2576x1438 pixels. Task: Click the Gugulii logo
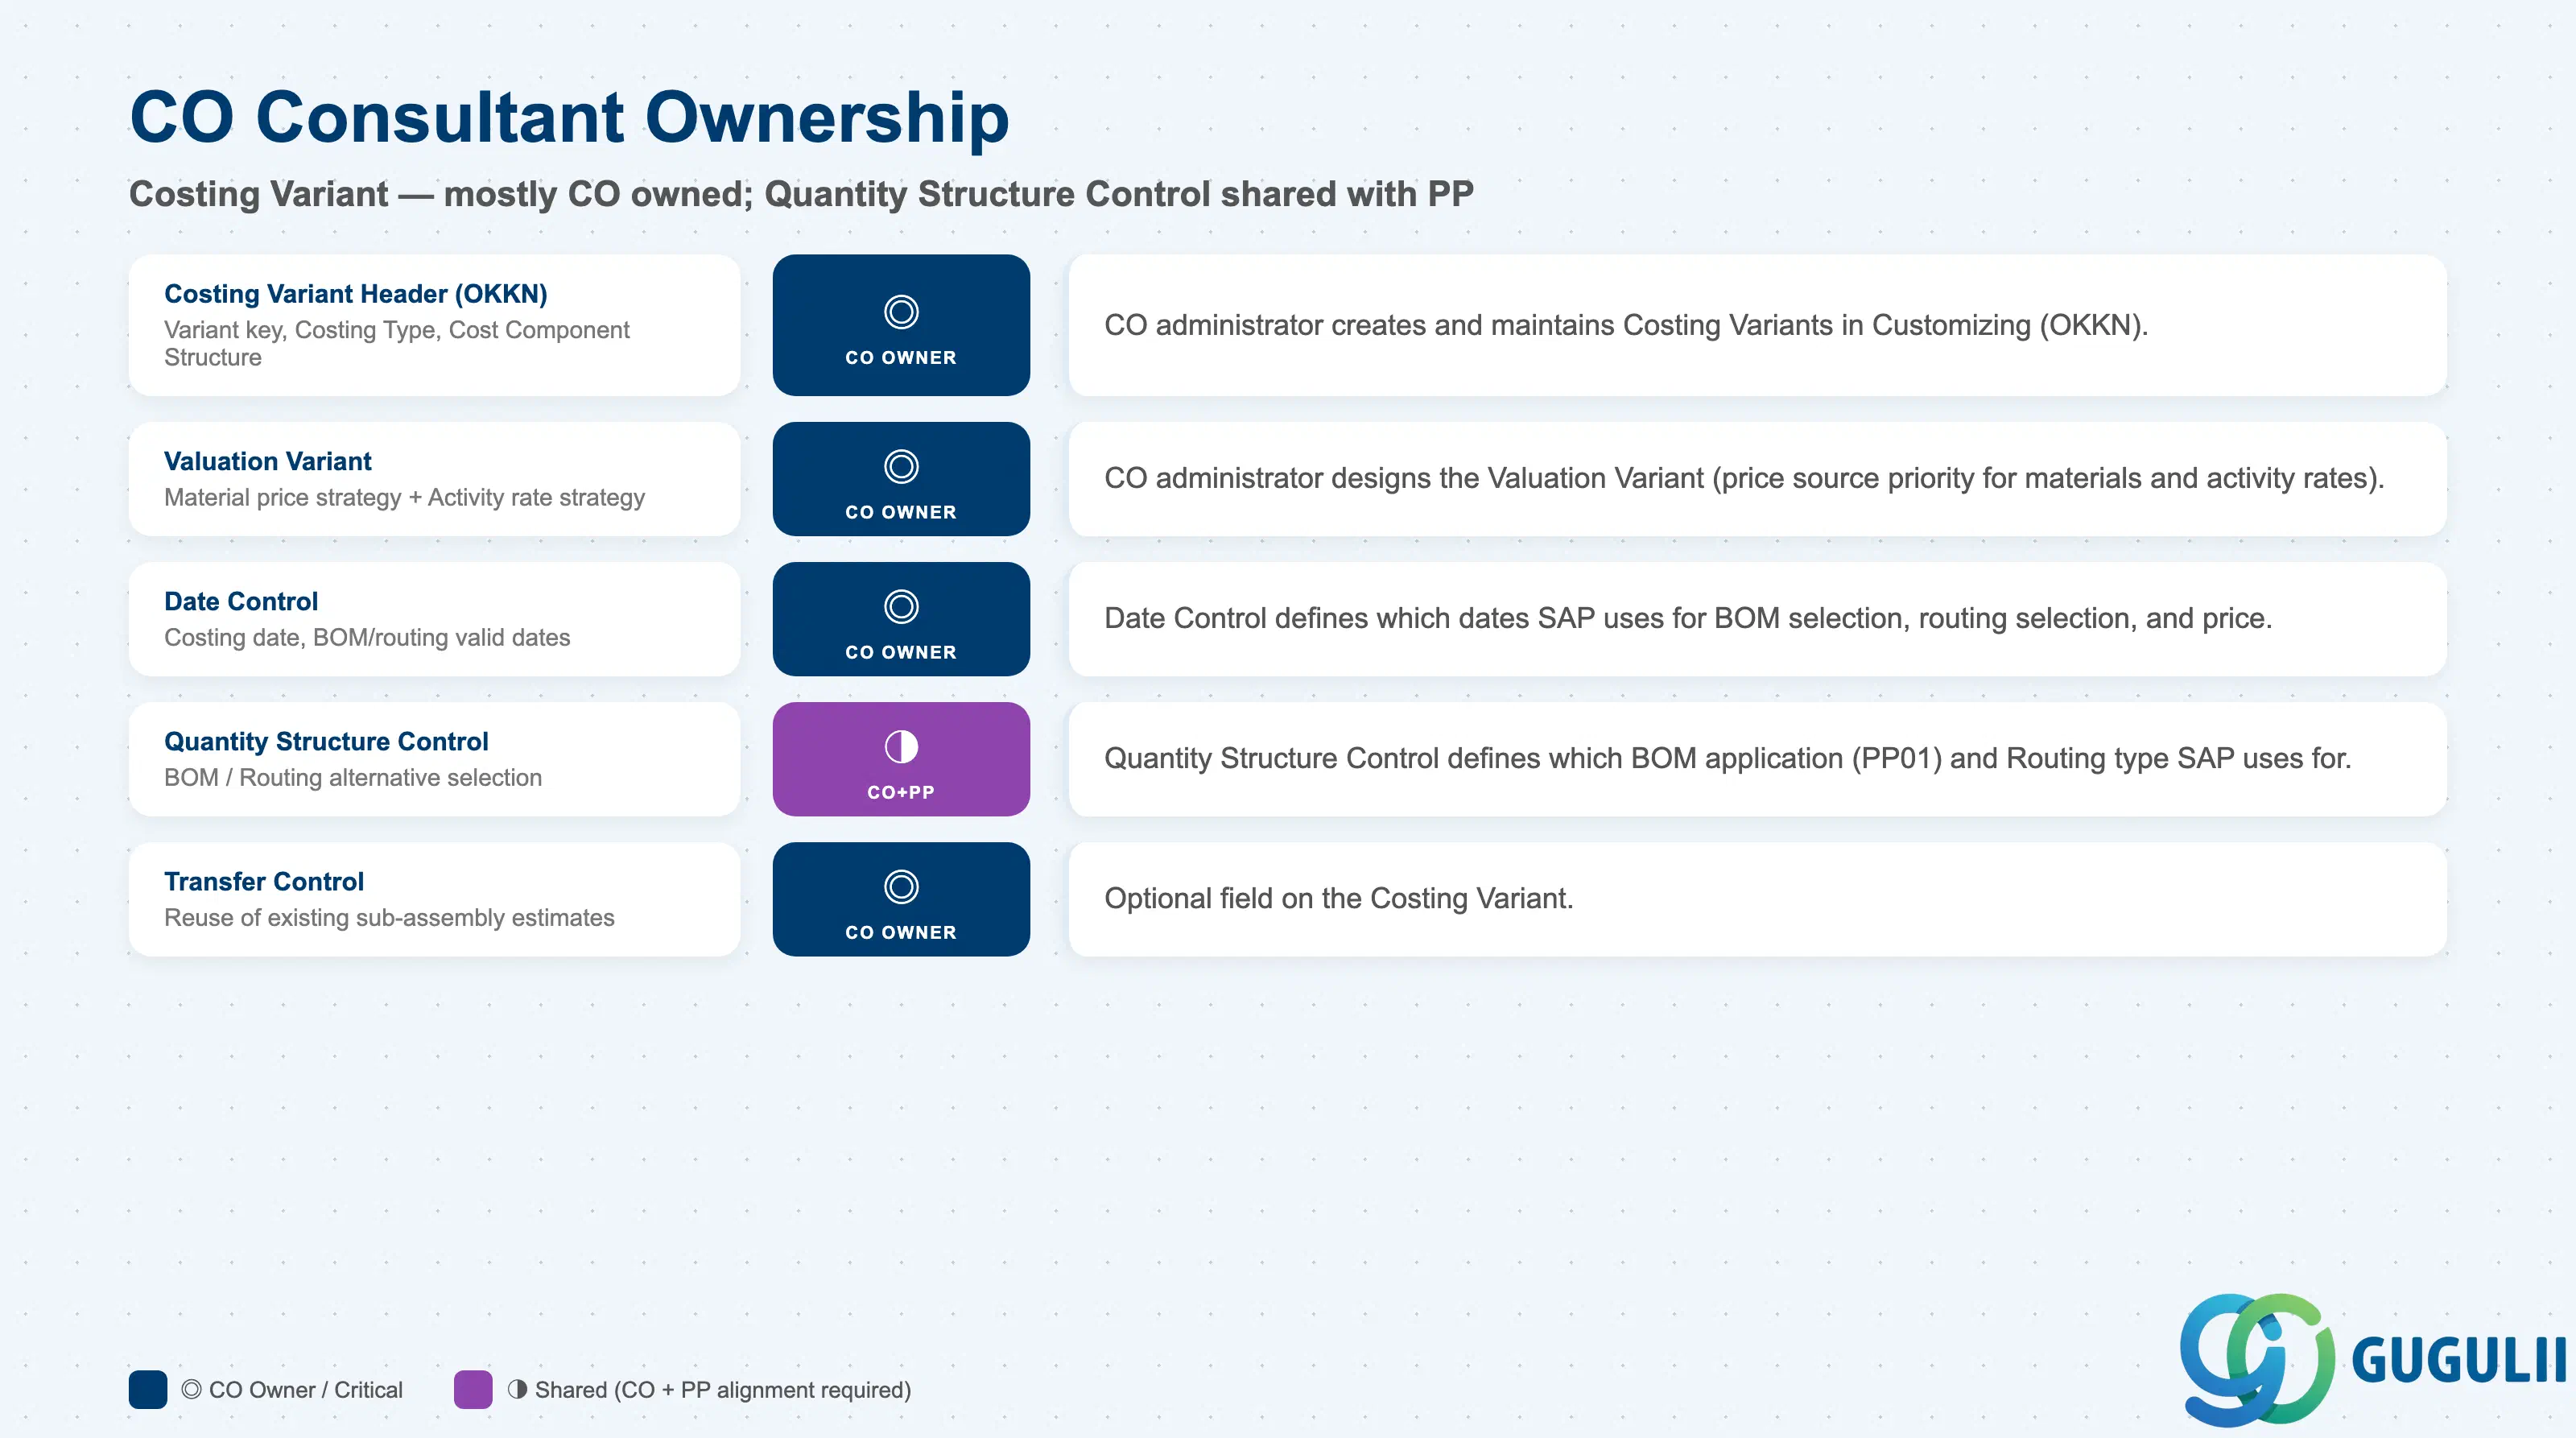coord(2373,1359)
